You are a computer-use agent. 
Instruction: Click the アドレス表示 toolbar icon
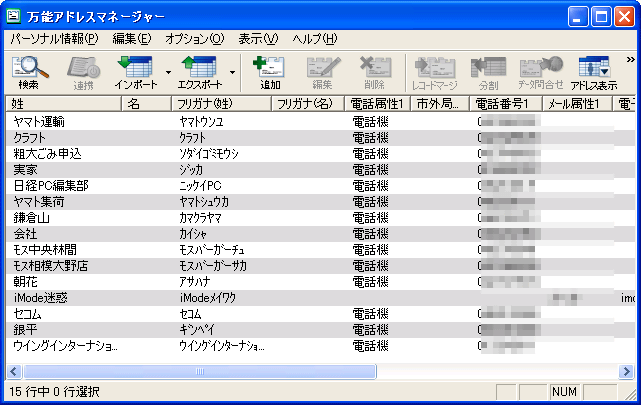click(x=594, y=73)
